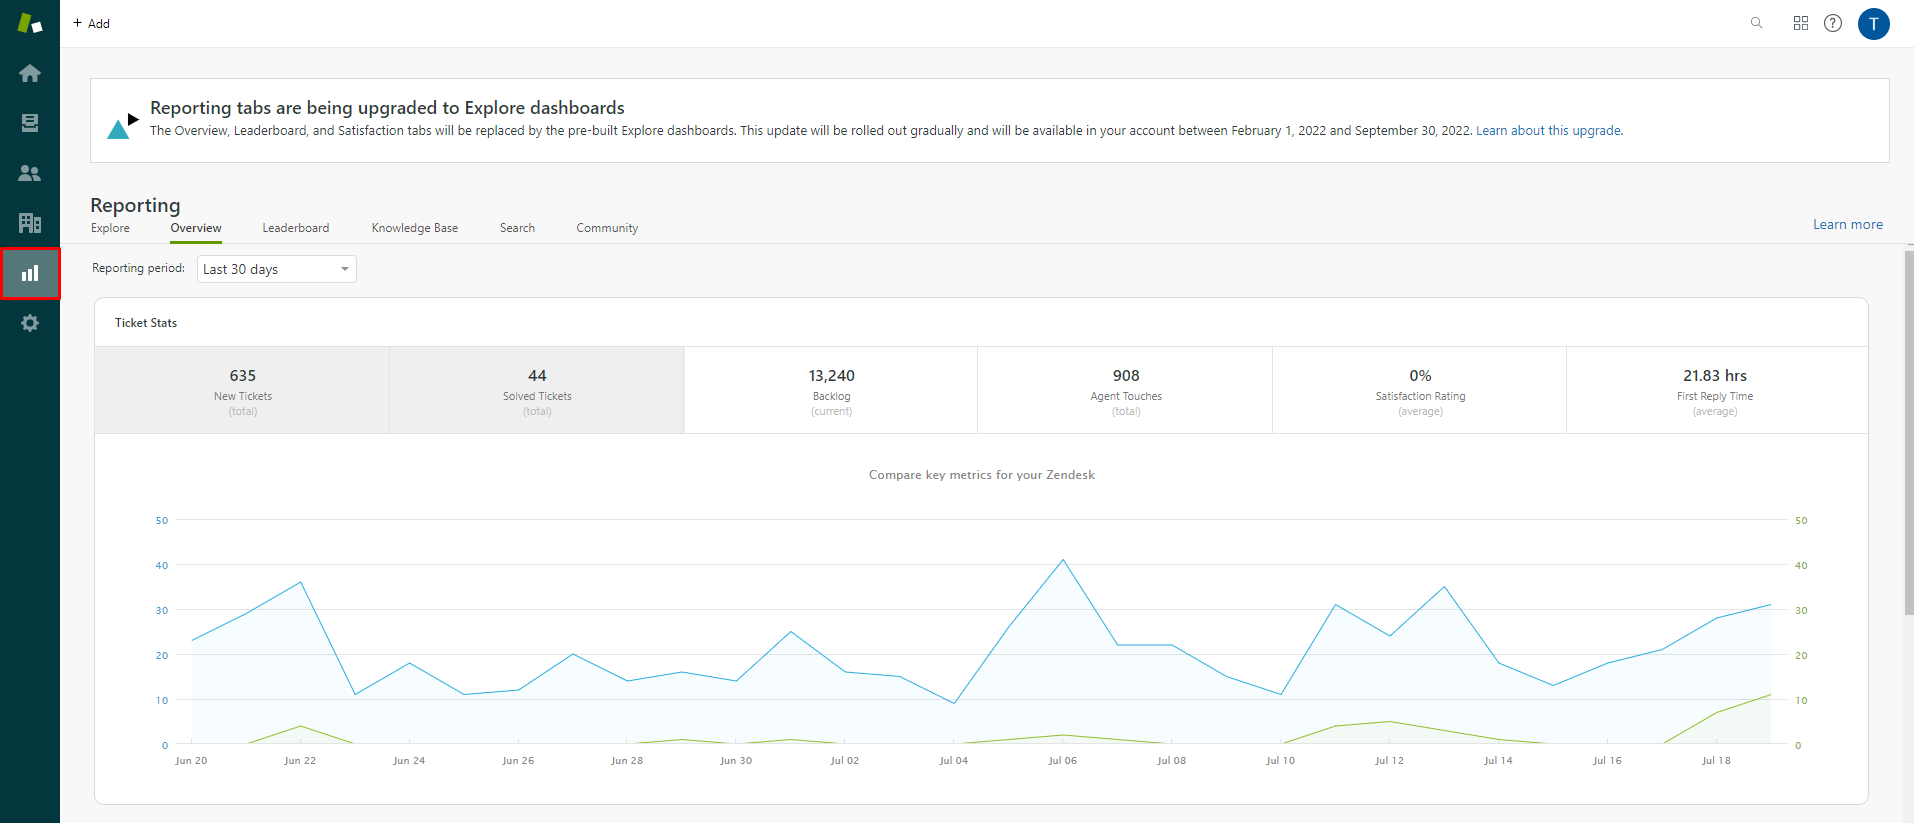Click the Add button
Viewport: 1914px width, 823px height.
click(x=92, y=23)
